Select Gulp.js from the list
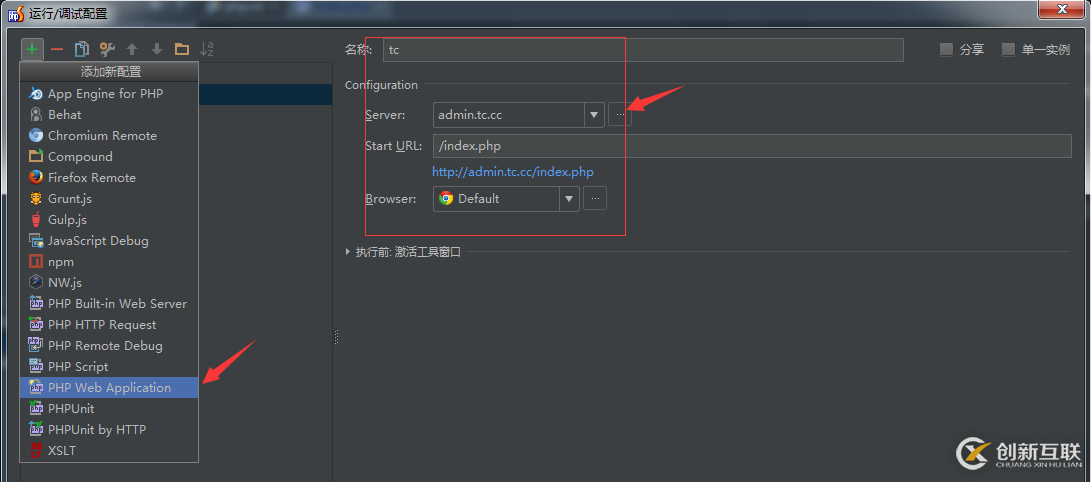The image size is (1091, 482). point(109,220)
